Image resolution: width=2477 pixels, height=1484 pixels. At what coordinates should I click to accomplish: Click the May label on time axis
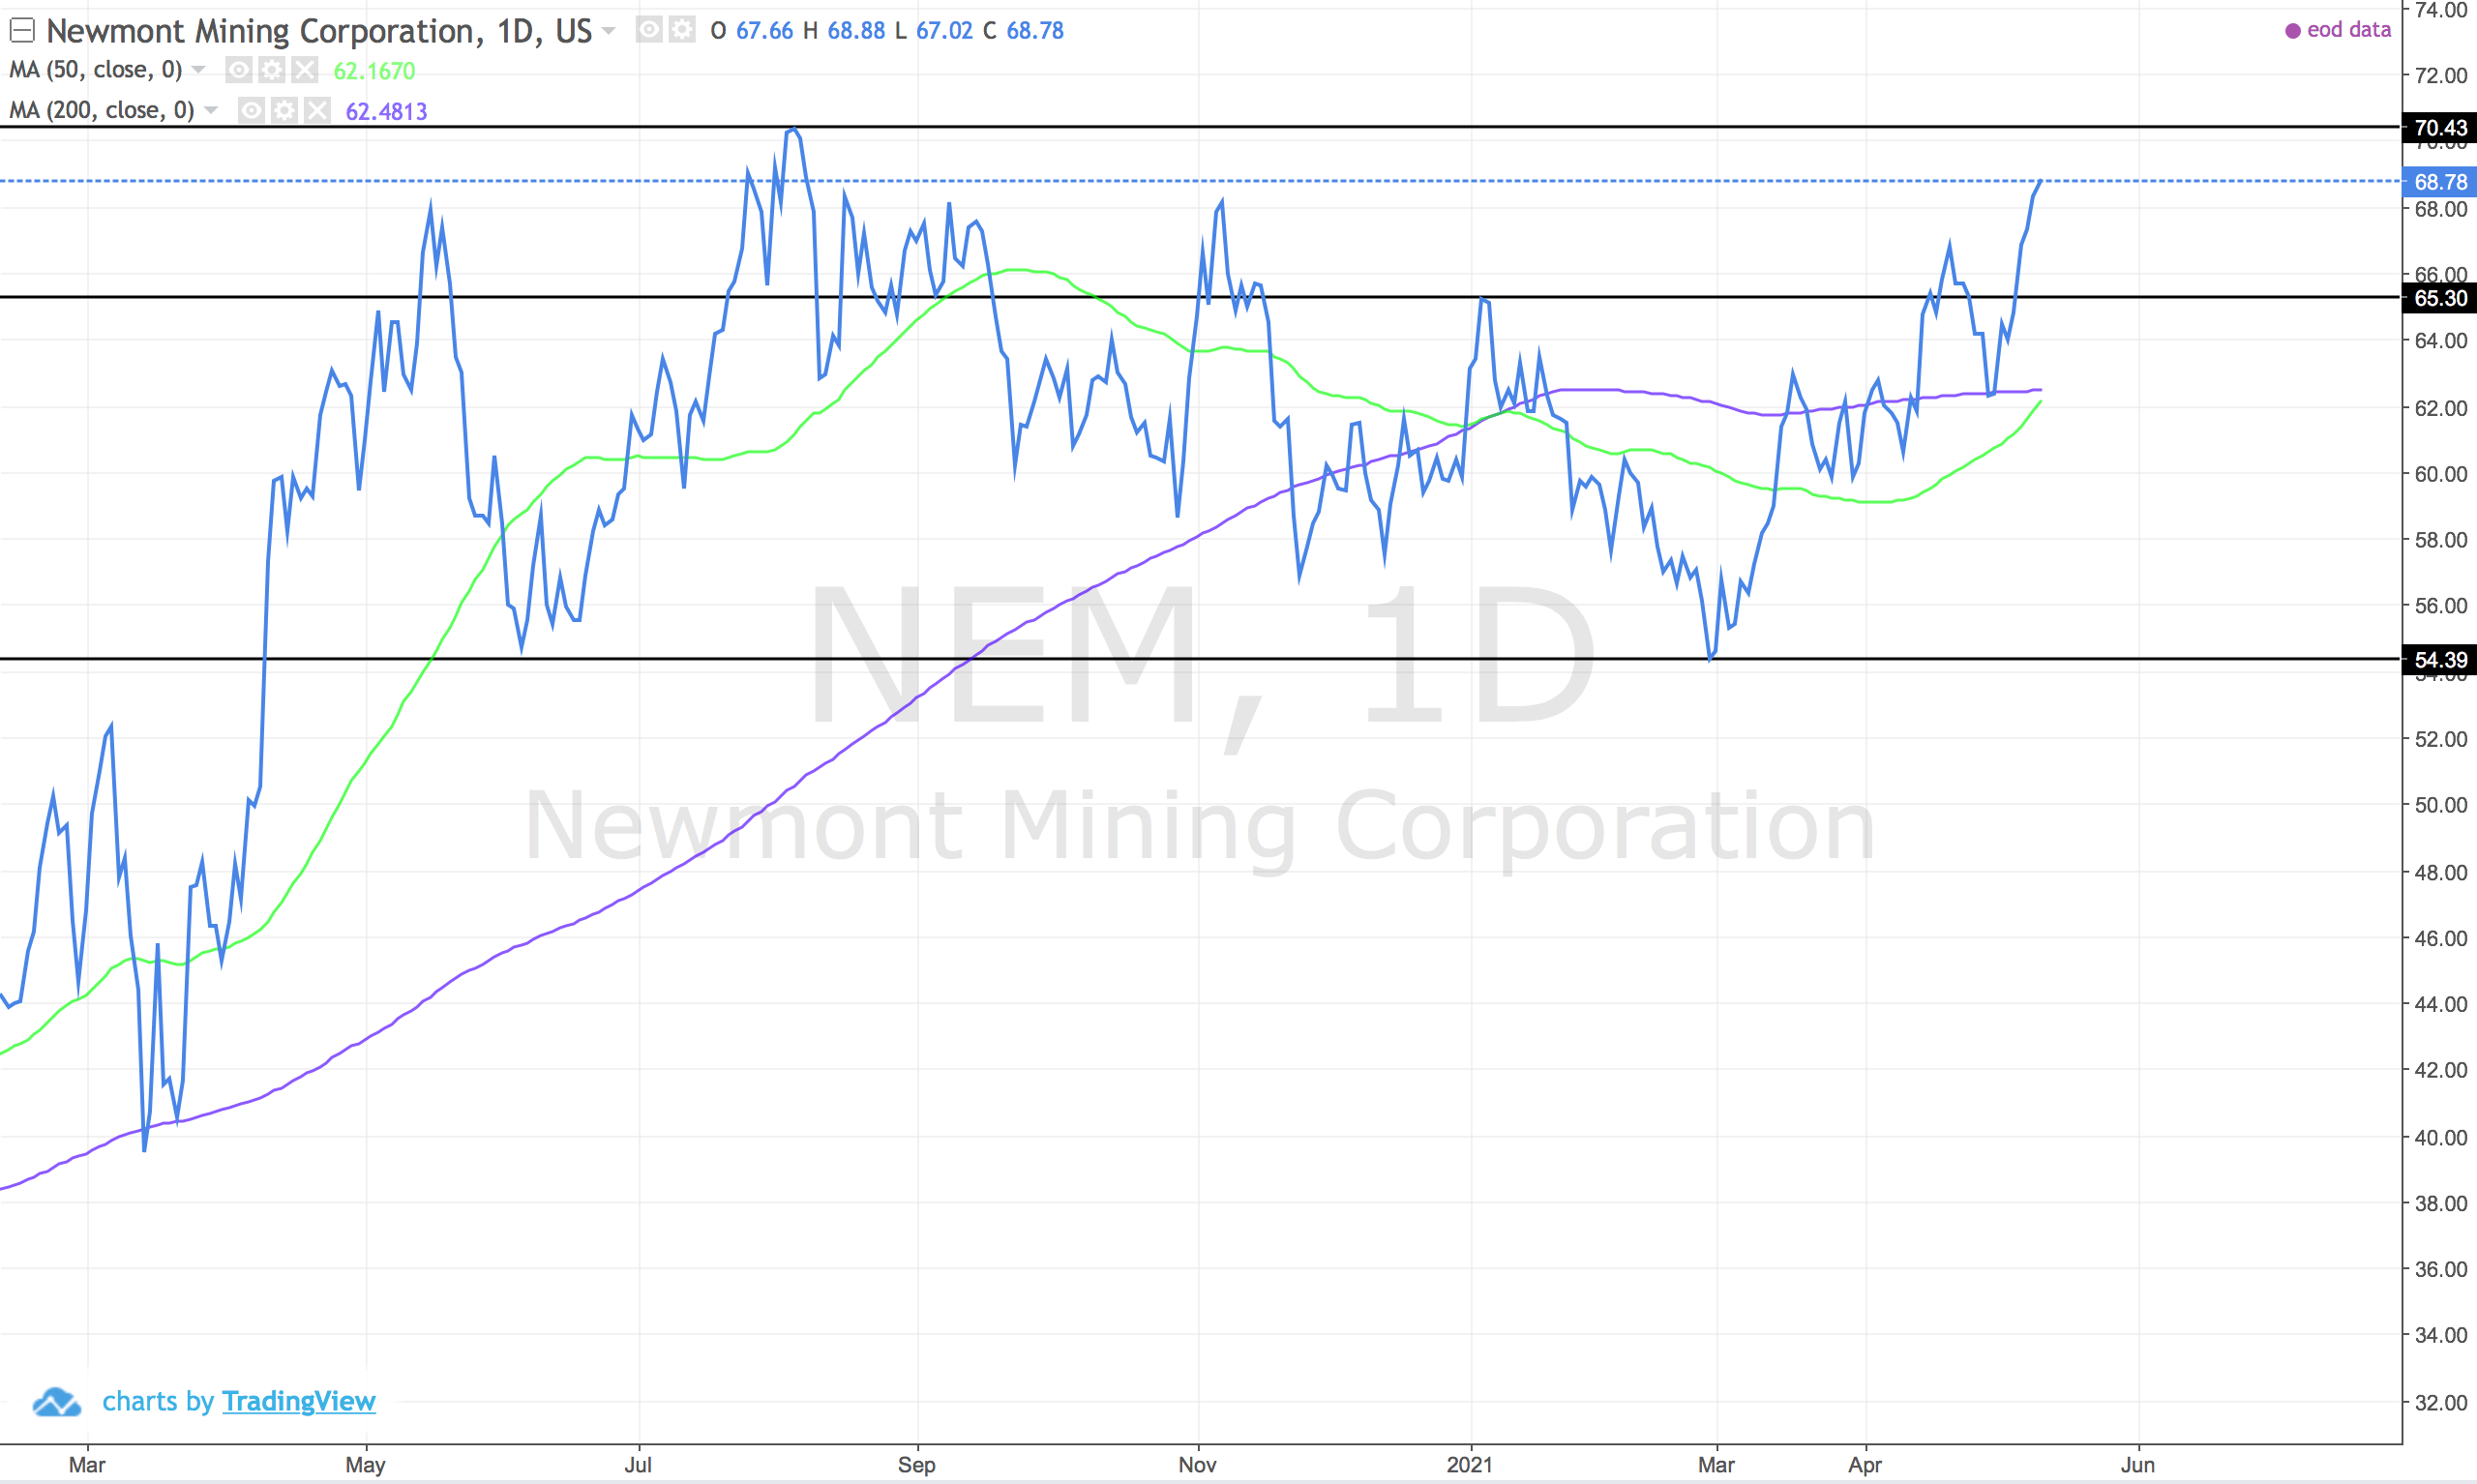click(x=365, y=1465)
